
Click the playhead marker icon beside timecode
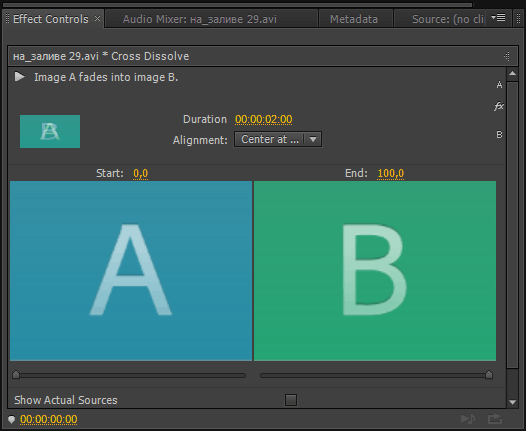(11, 419)
